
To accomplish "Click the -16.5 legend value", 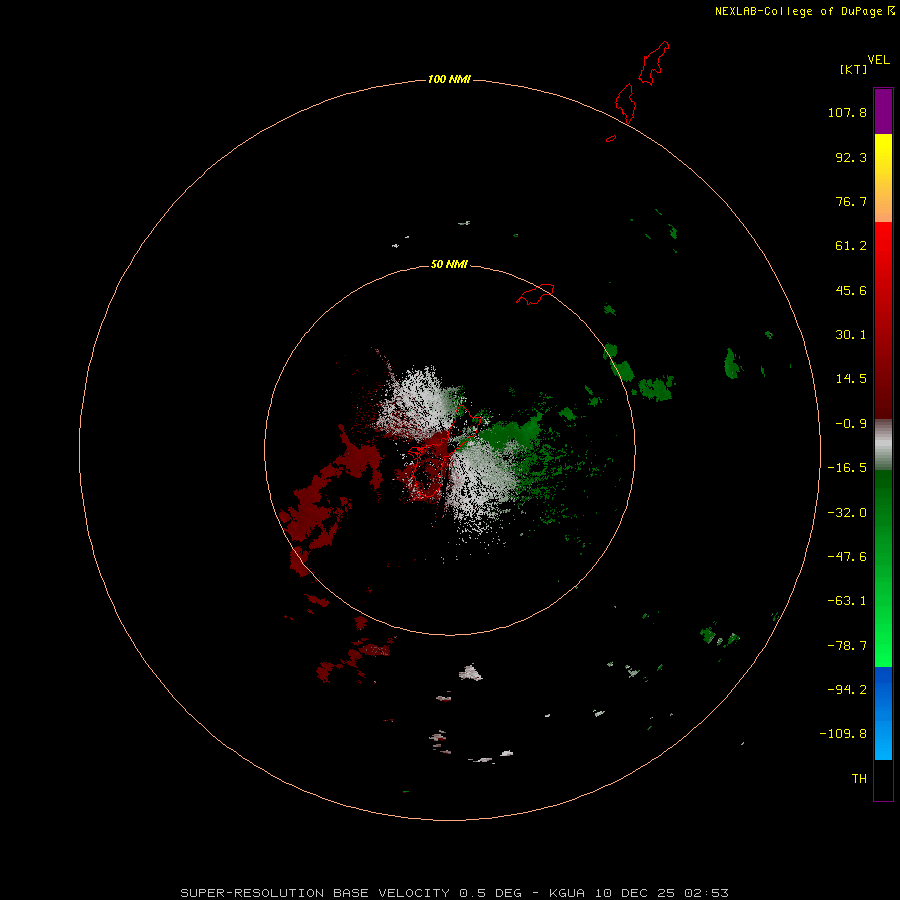I will click(847, 468).
